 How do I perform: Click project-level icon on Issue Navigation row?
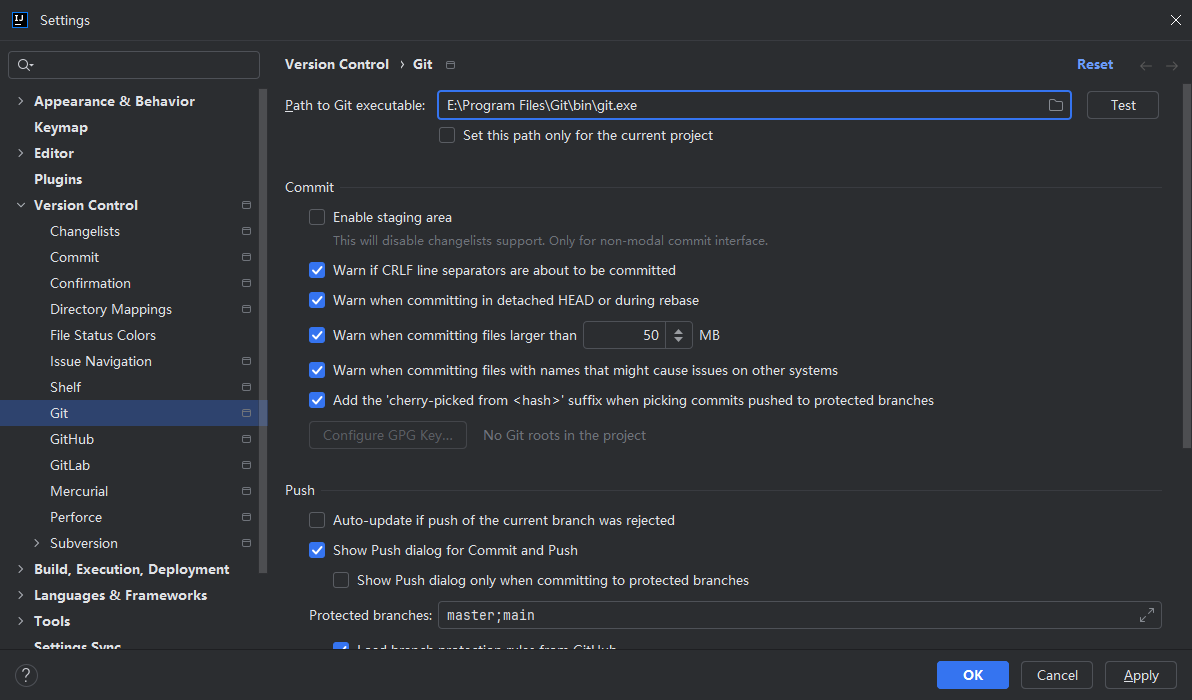246,361
